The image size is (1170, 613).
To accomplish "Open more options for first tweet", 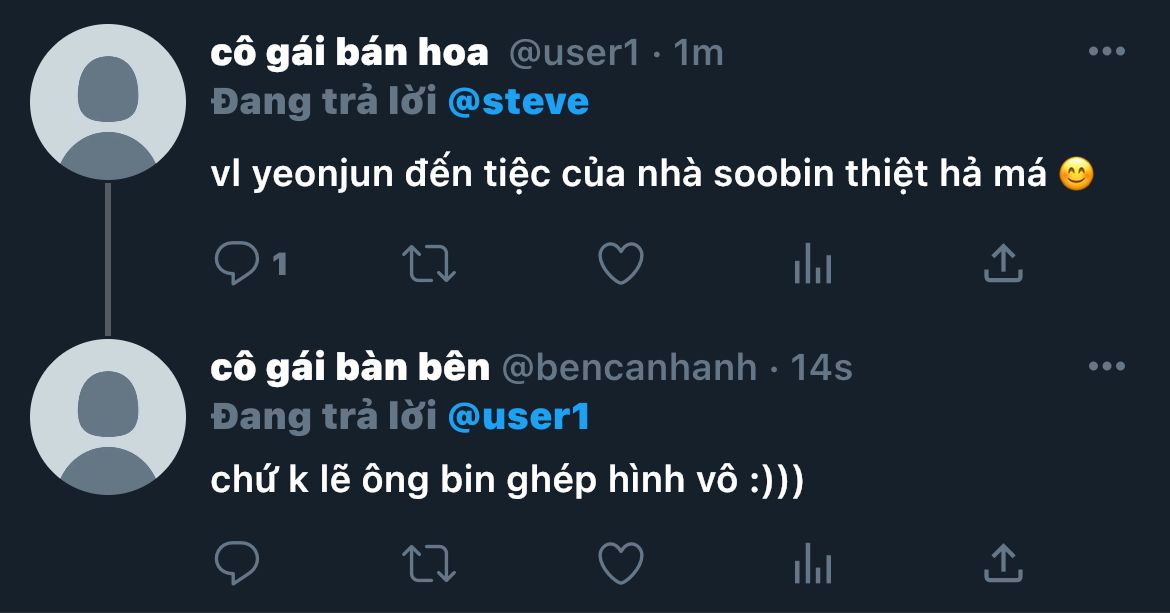I will click(1107, 52).
